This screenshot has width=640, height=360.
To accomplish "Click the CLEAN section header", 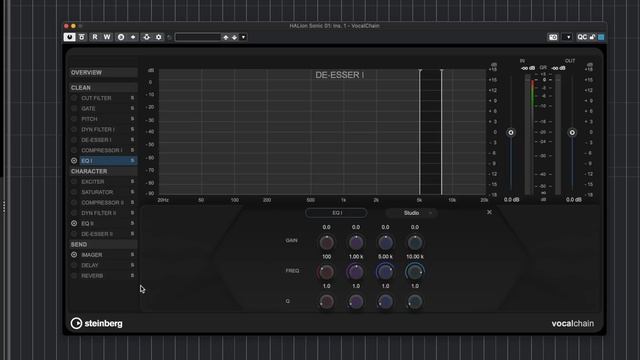I will (103, 88).
